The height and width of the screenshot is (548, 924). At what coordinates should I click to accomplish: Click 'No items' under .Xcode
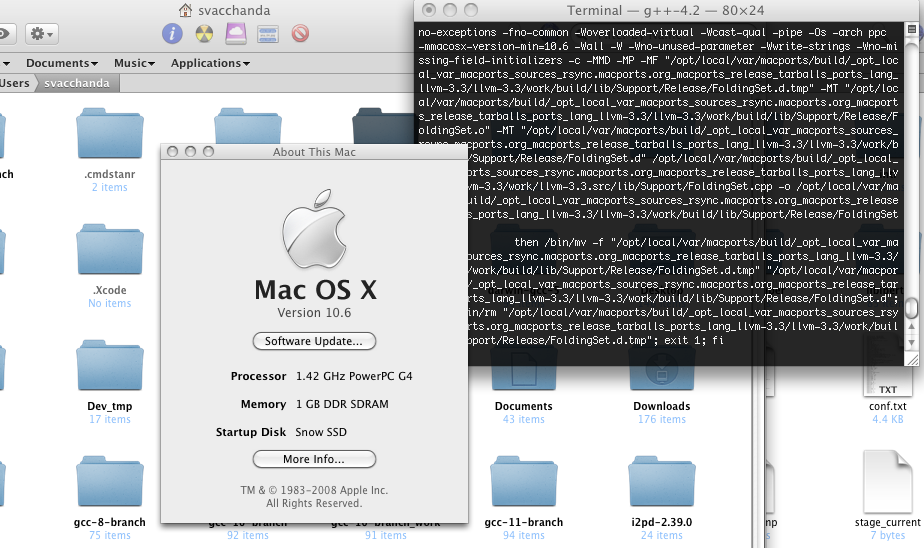point(110,303)
